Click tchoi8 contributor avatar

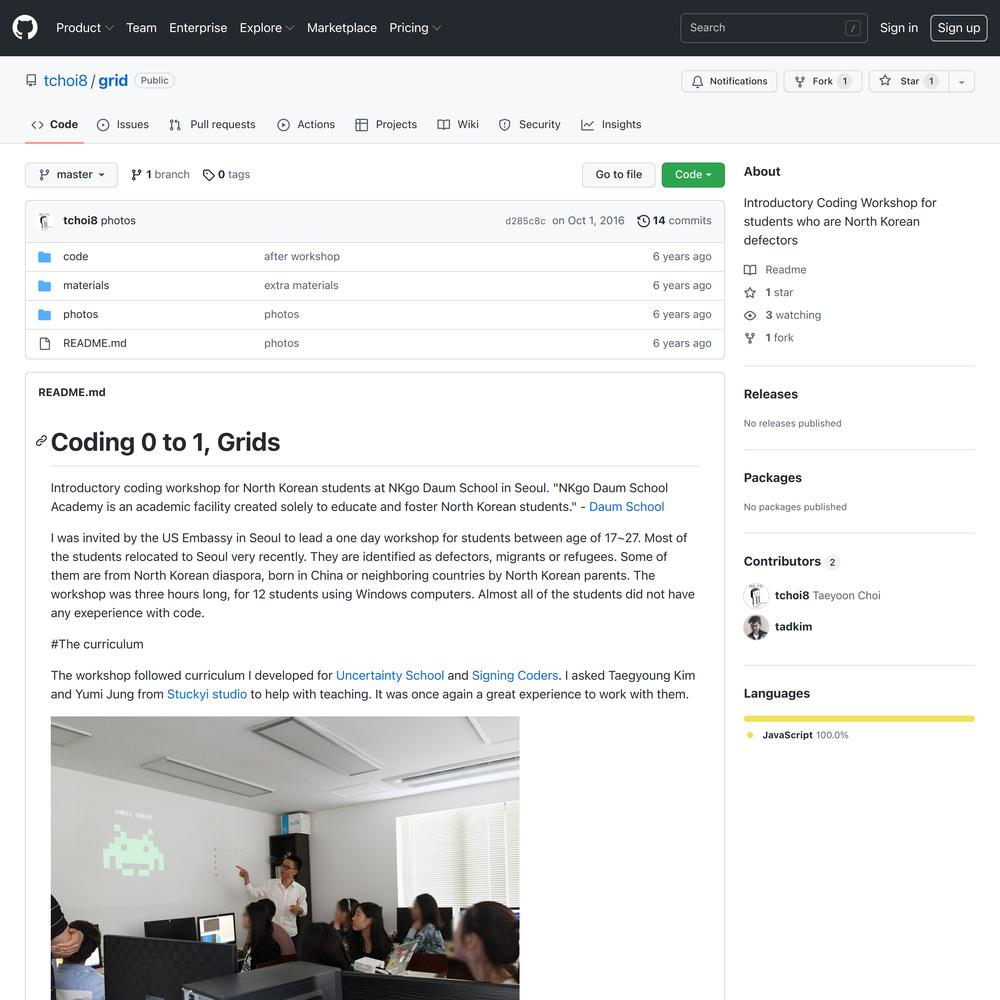[756, 596]
